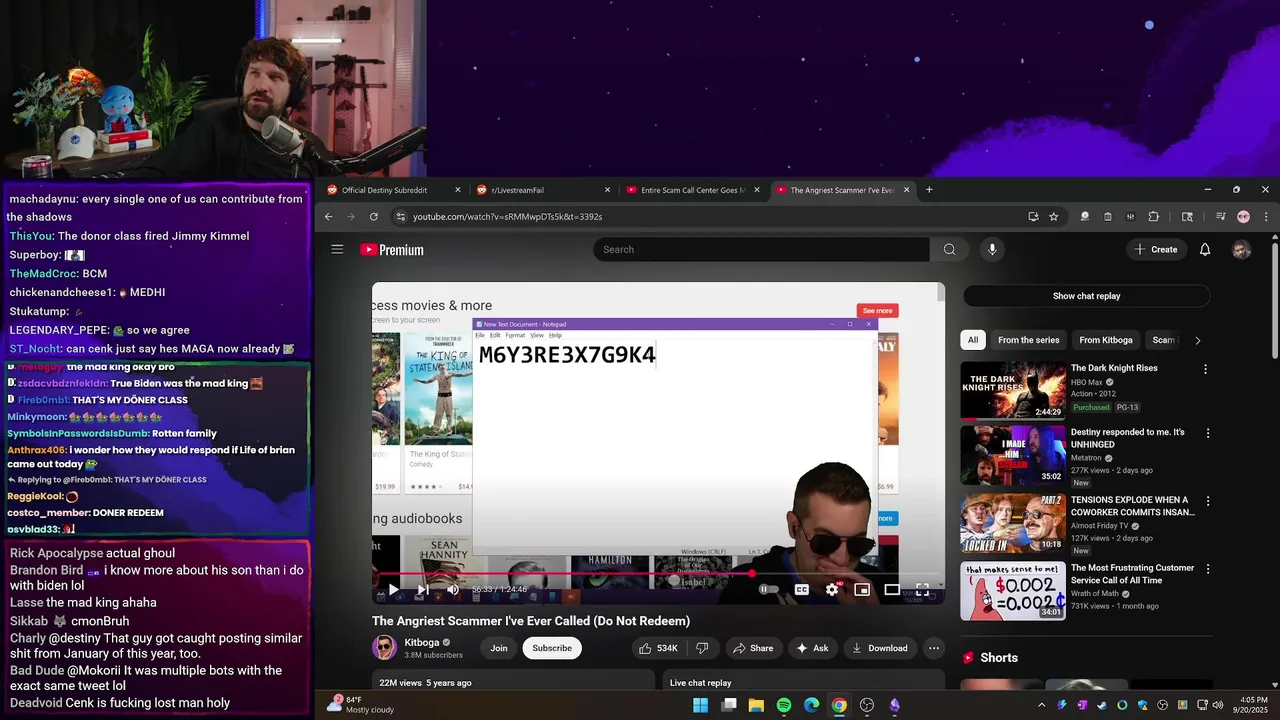
Task: Open more actions menu beside Download
Action: (x=933, y=648)
